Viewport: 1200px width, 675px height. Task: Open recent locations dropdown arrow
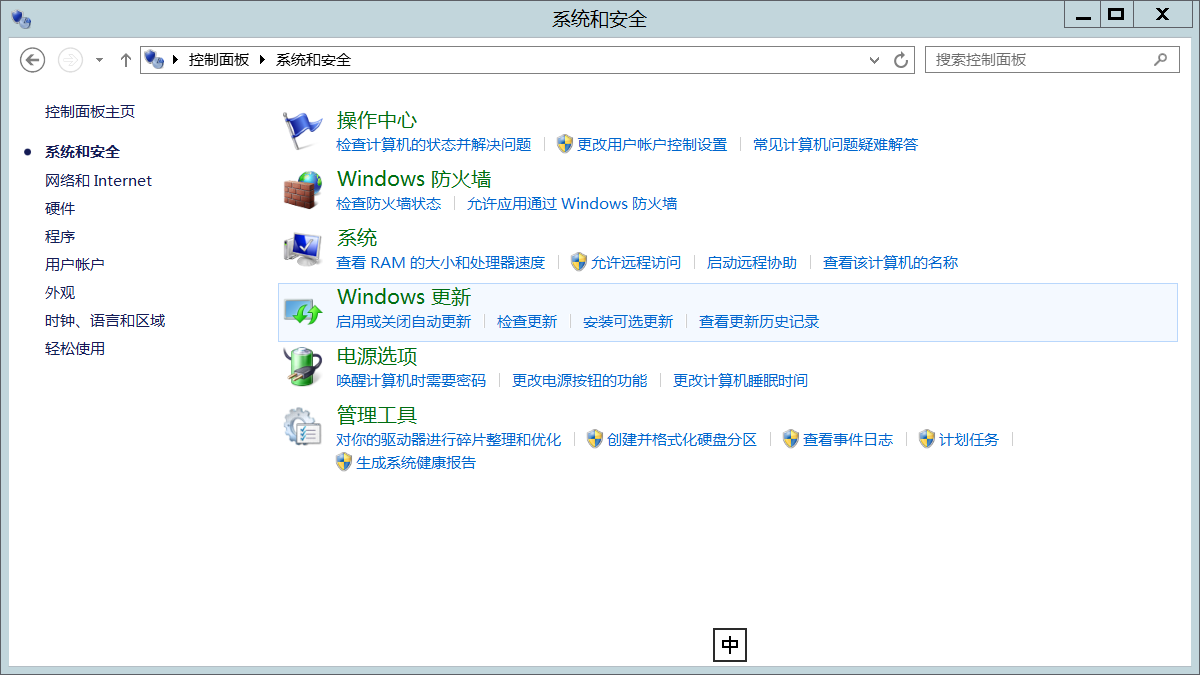(99, 60)
